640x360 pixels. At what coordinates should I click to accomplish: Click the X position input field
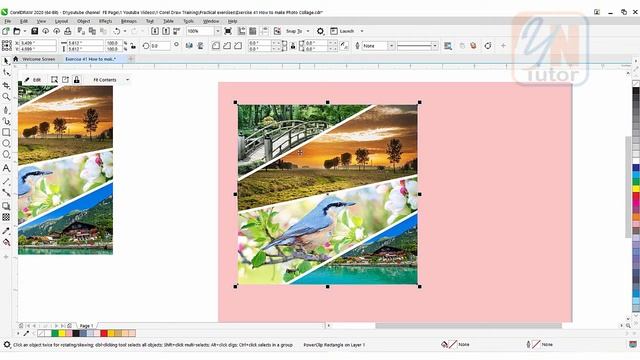(37, 43)
